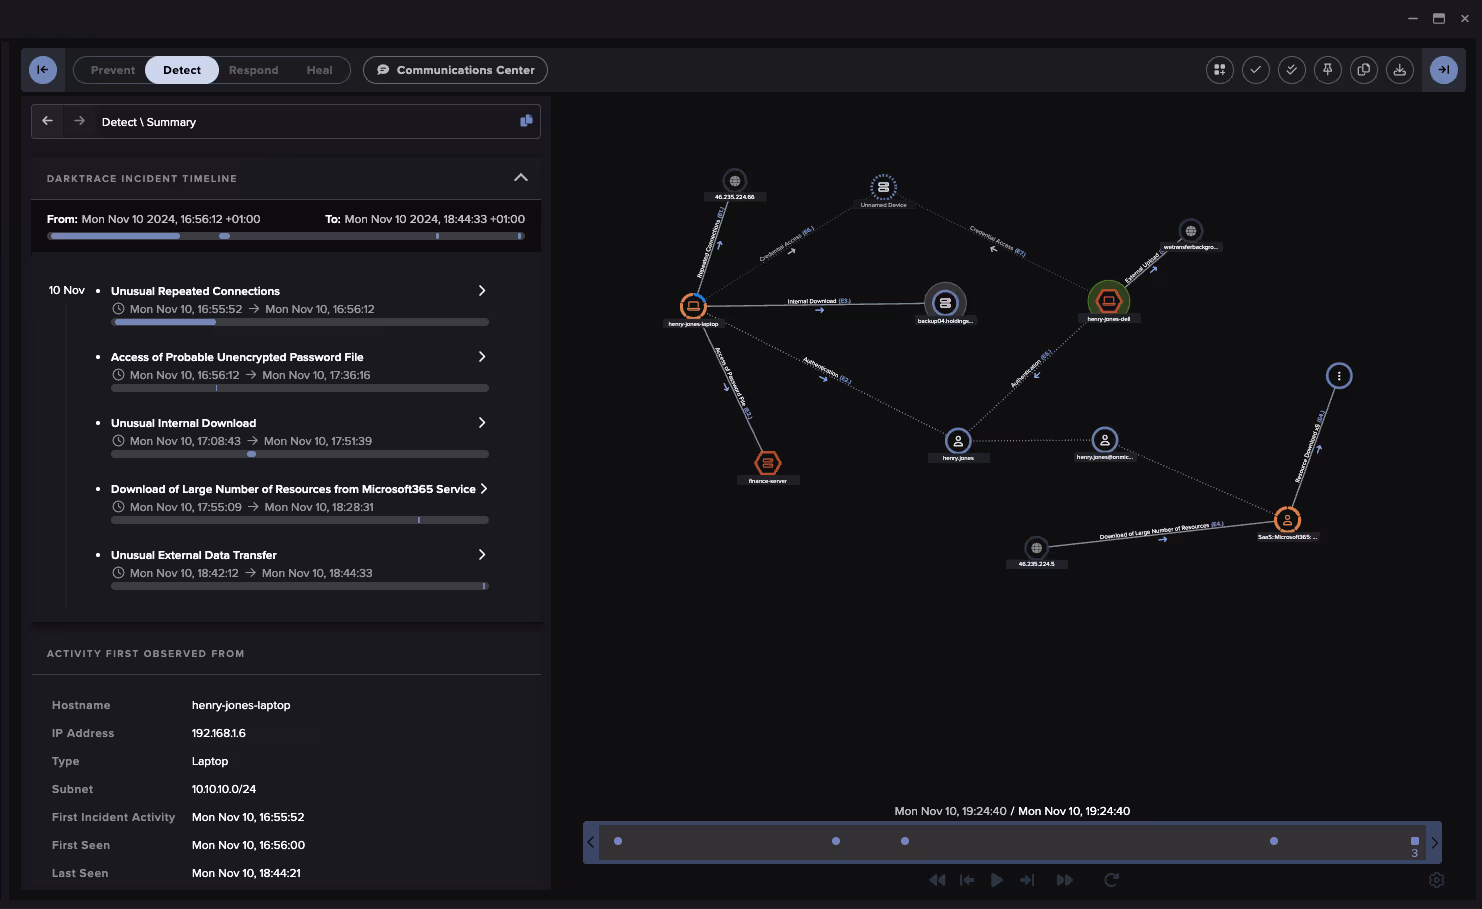Click the Unusual Internal Download title

(183, 423)
